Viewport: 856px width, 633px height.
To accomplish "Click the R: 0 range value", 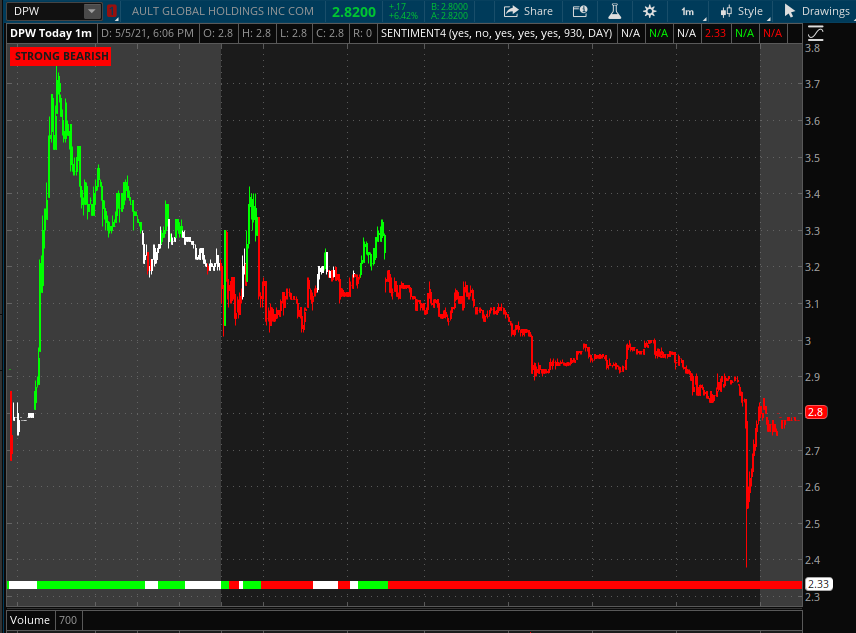I will point(362,33).
